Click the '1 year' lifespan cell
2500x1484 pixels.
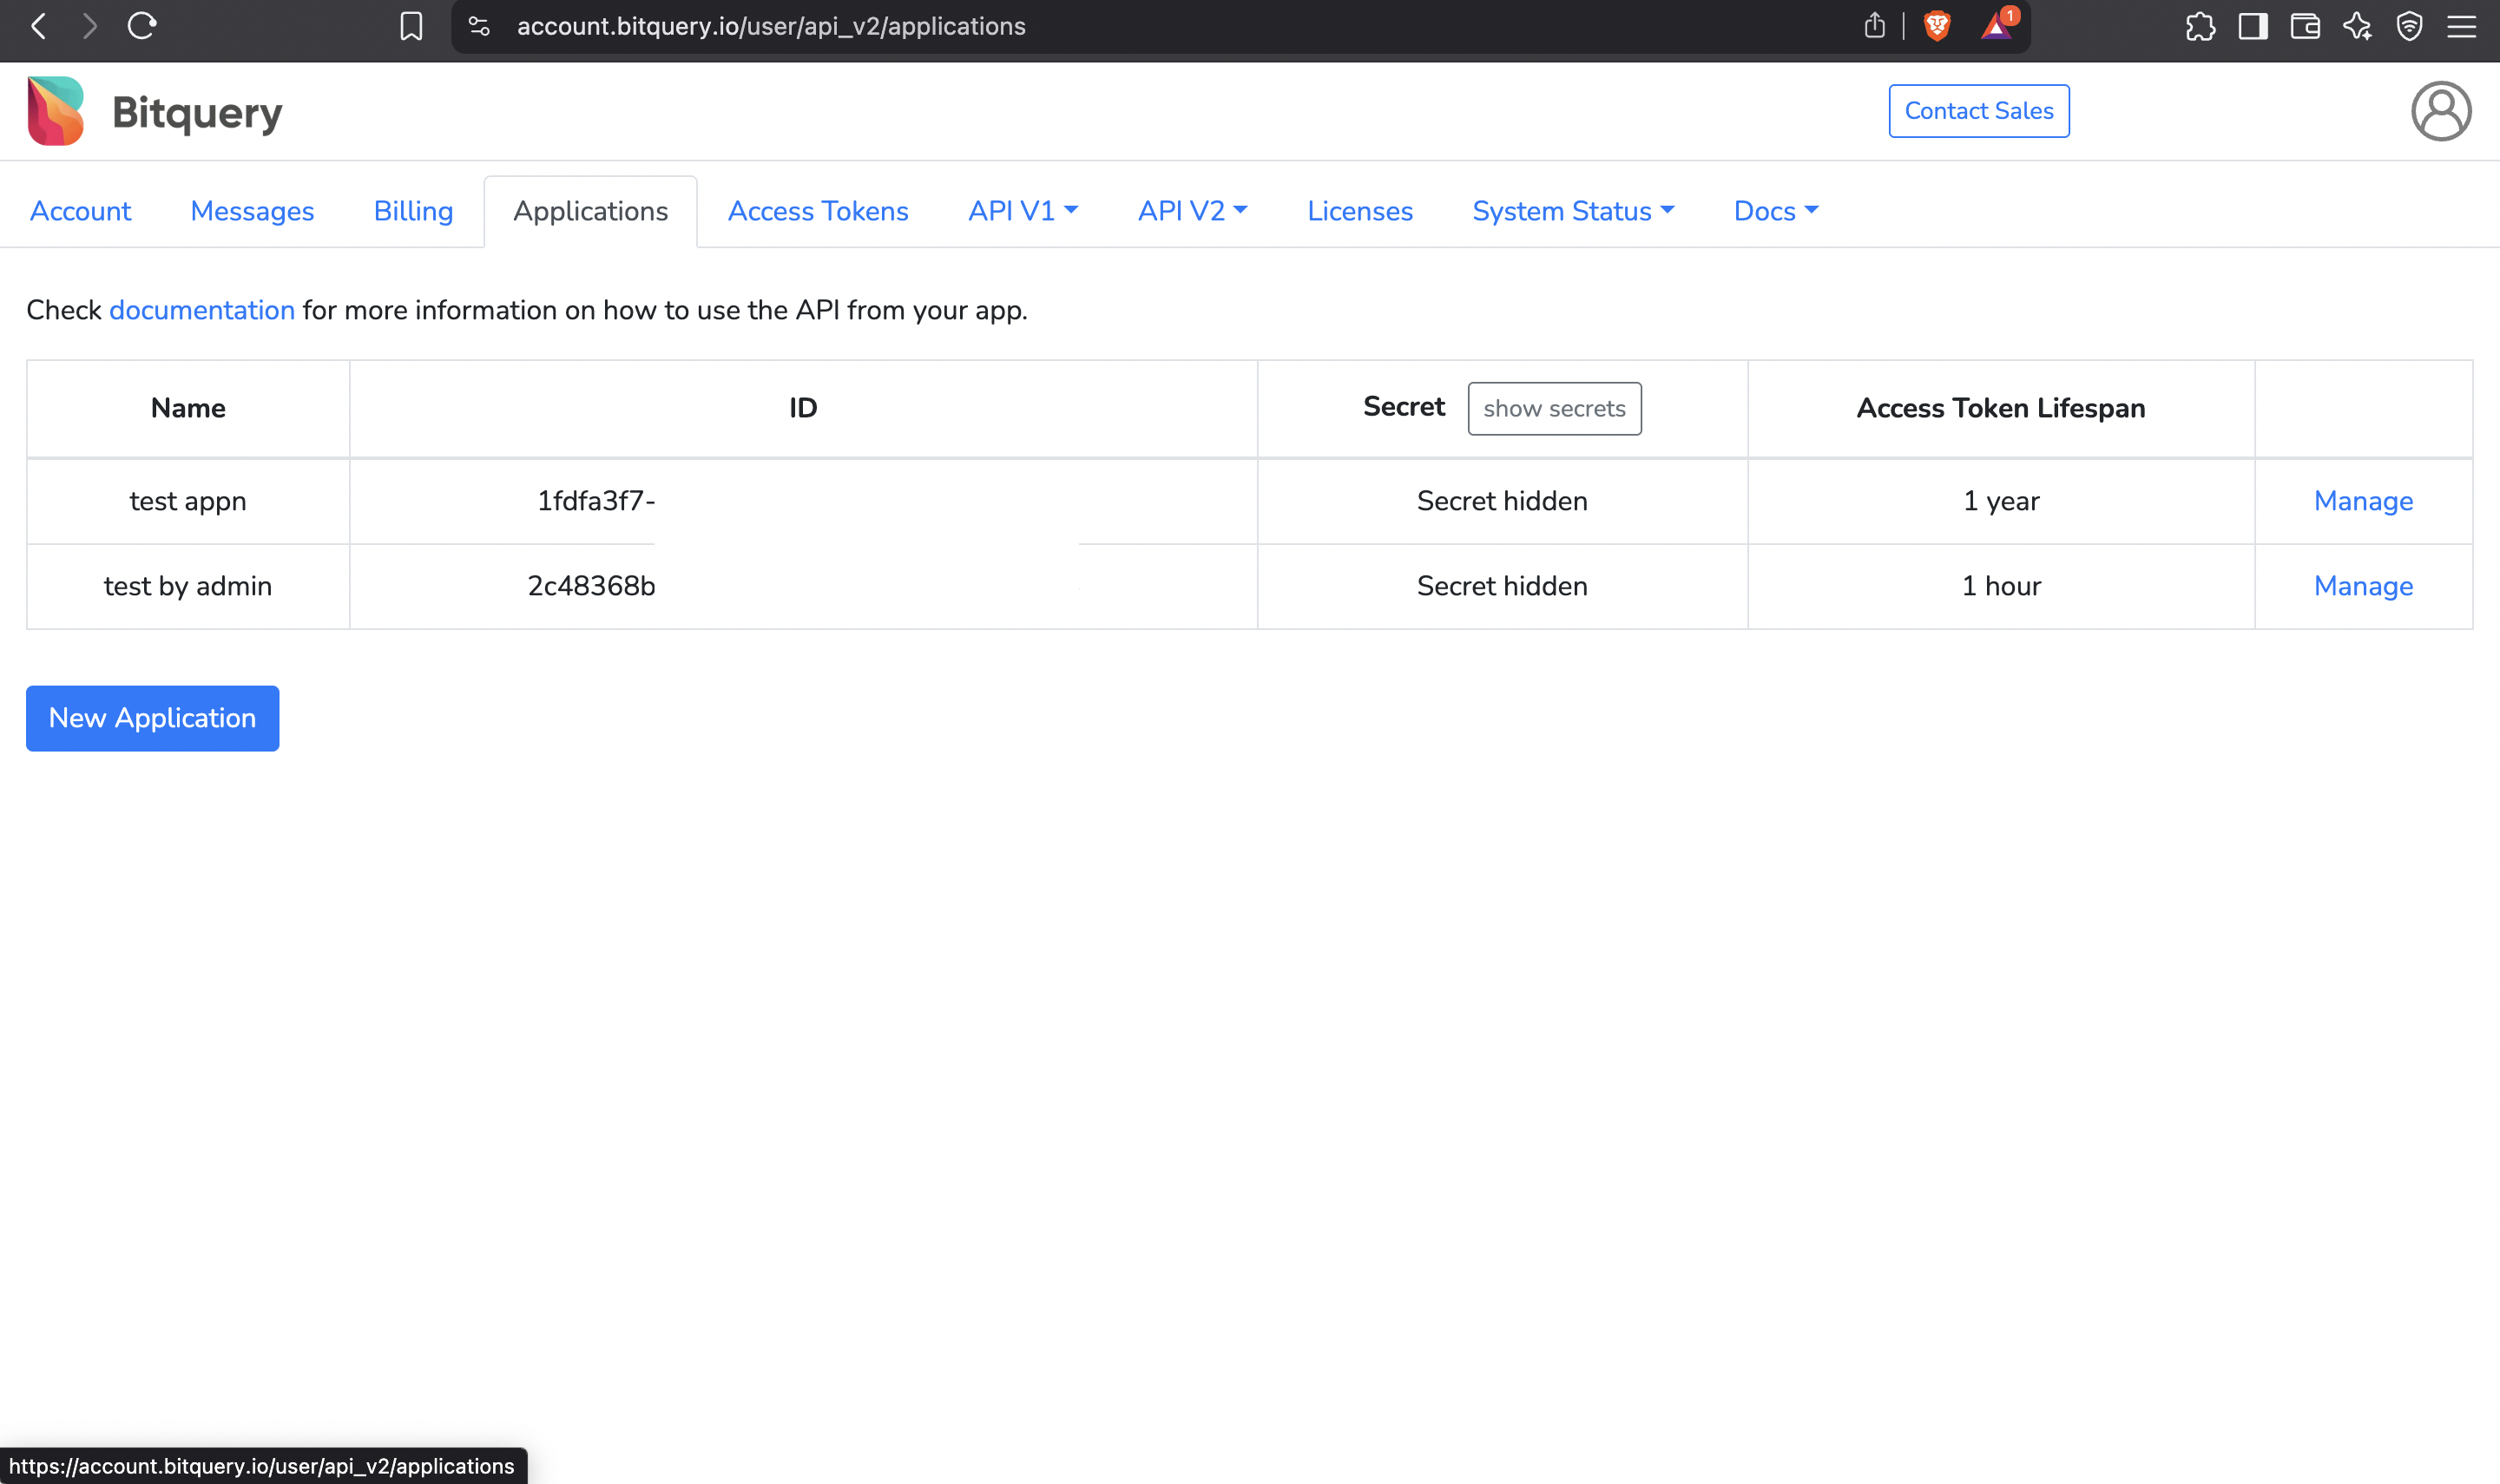click(x=2001, y=501)
